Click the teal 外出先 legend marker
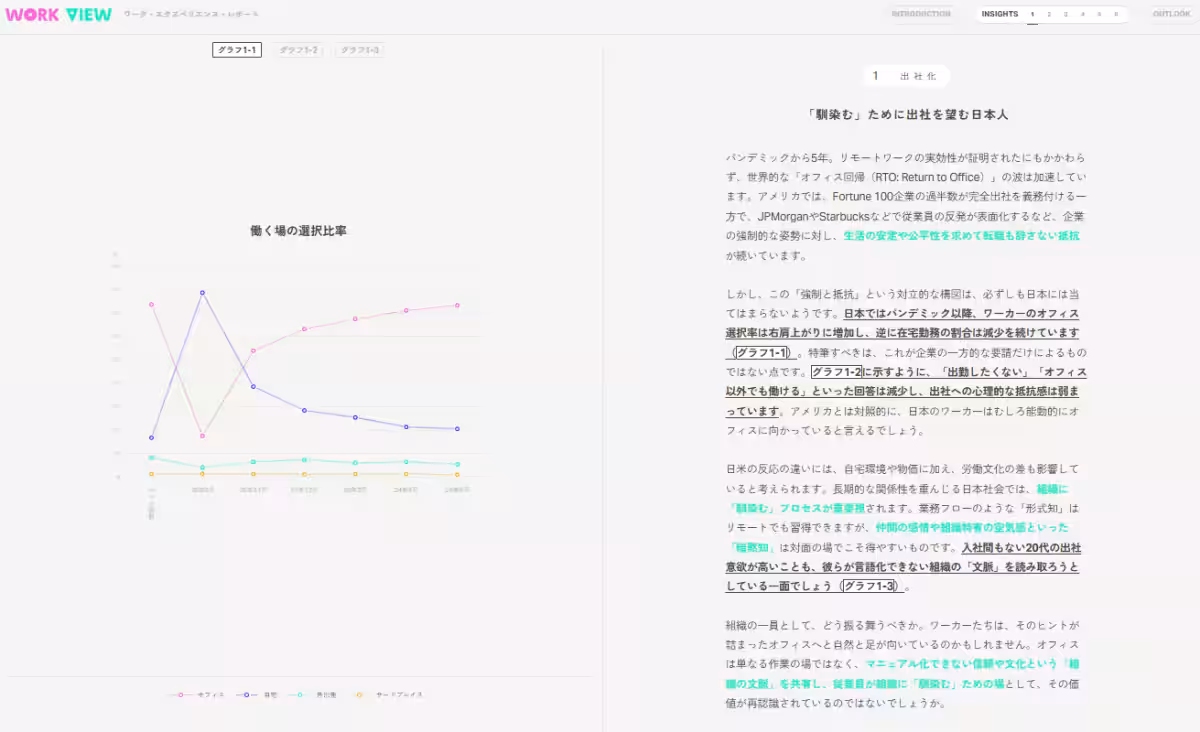 coord(299,695)
